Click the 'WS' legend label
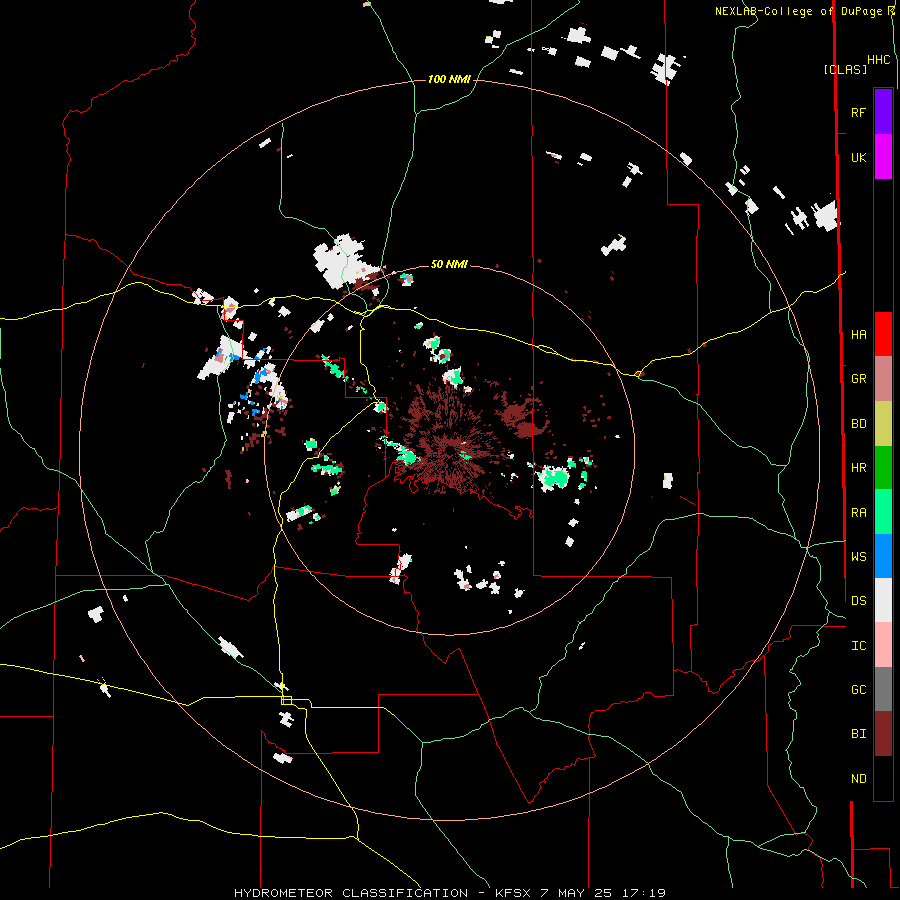Image resolution: width=900 pixels, height=900 pixels. pyautogui.click(x=858, y=557)
